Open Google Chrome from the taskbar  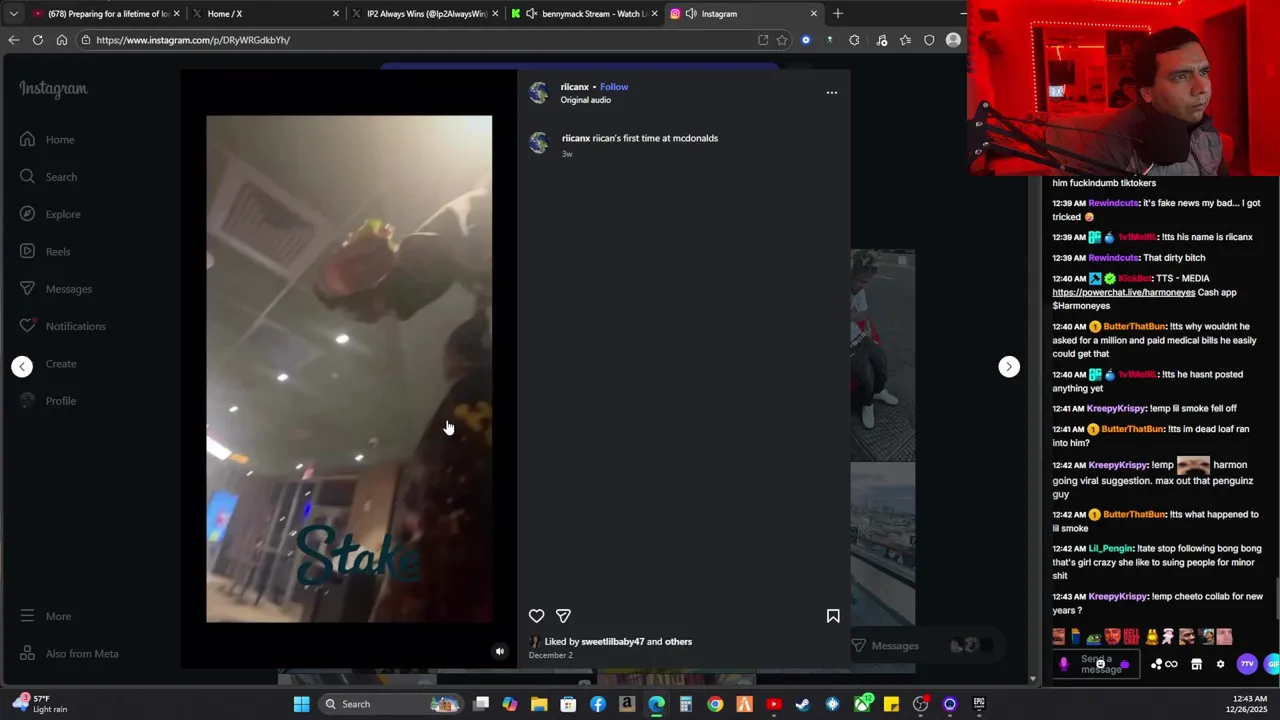(x=715, y=704)
